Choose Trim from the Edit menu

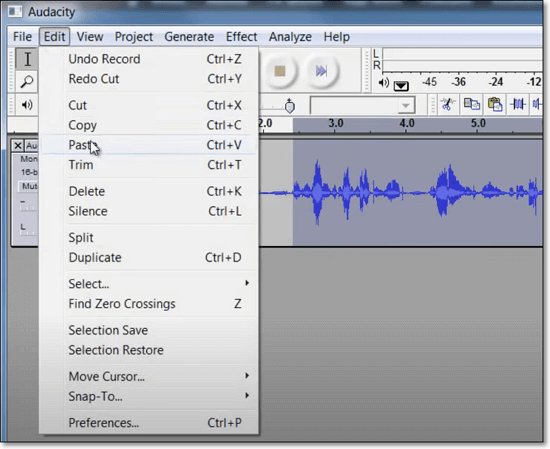point(149,165)
